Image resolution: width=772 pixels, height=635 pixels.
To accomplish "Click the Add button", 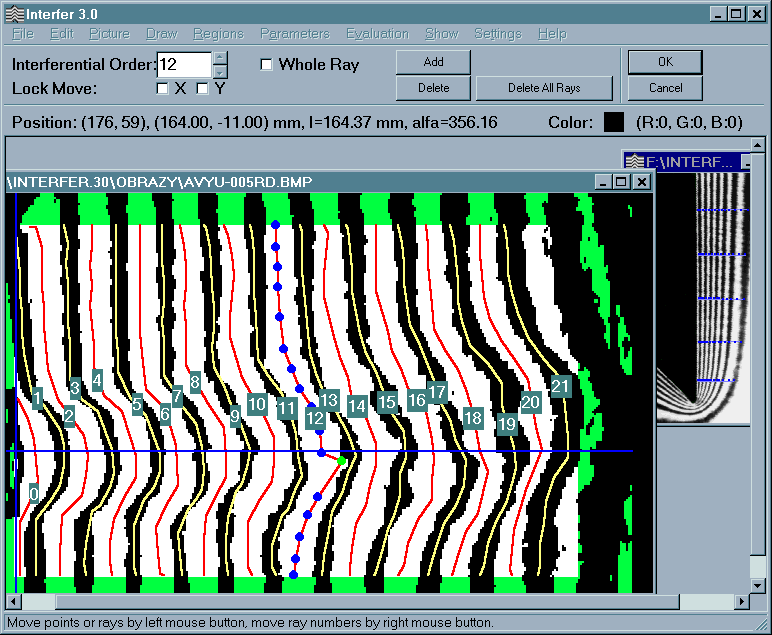I will (x=433, y=62).
